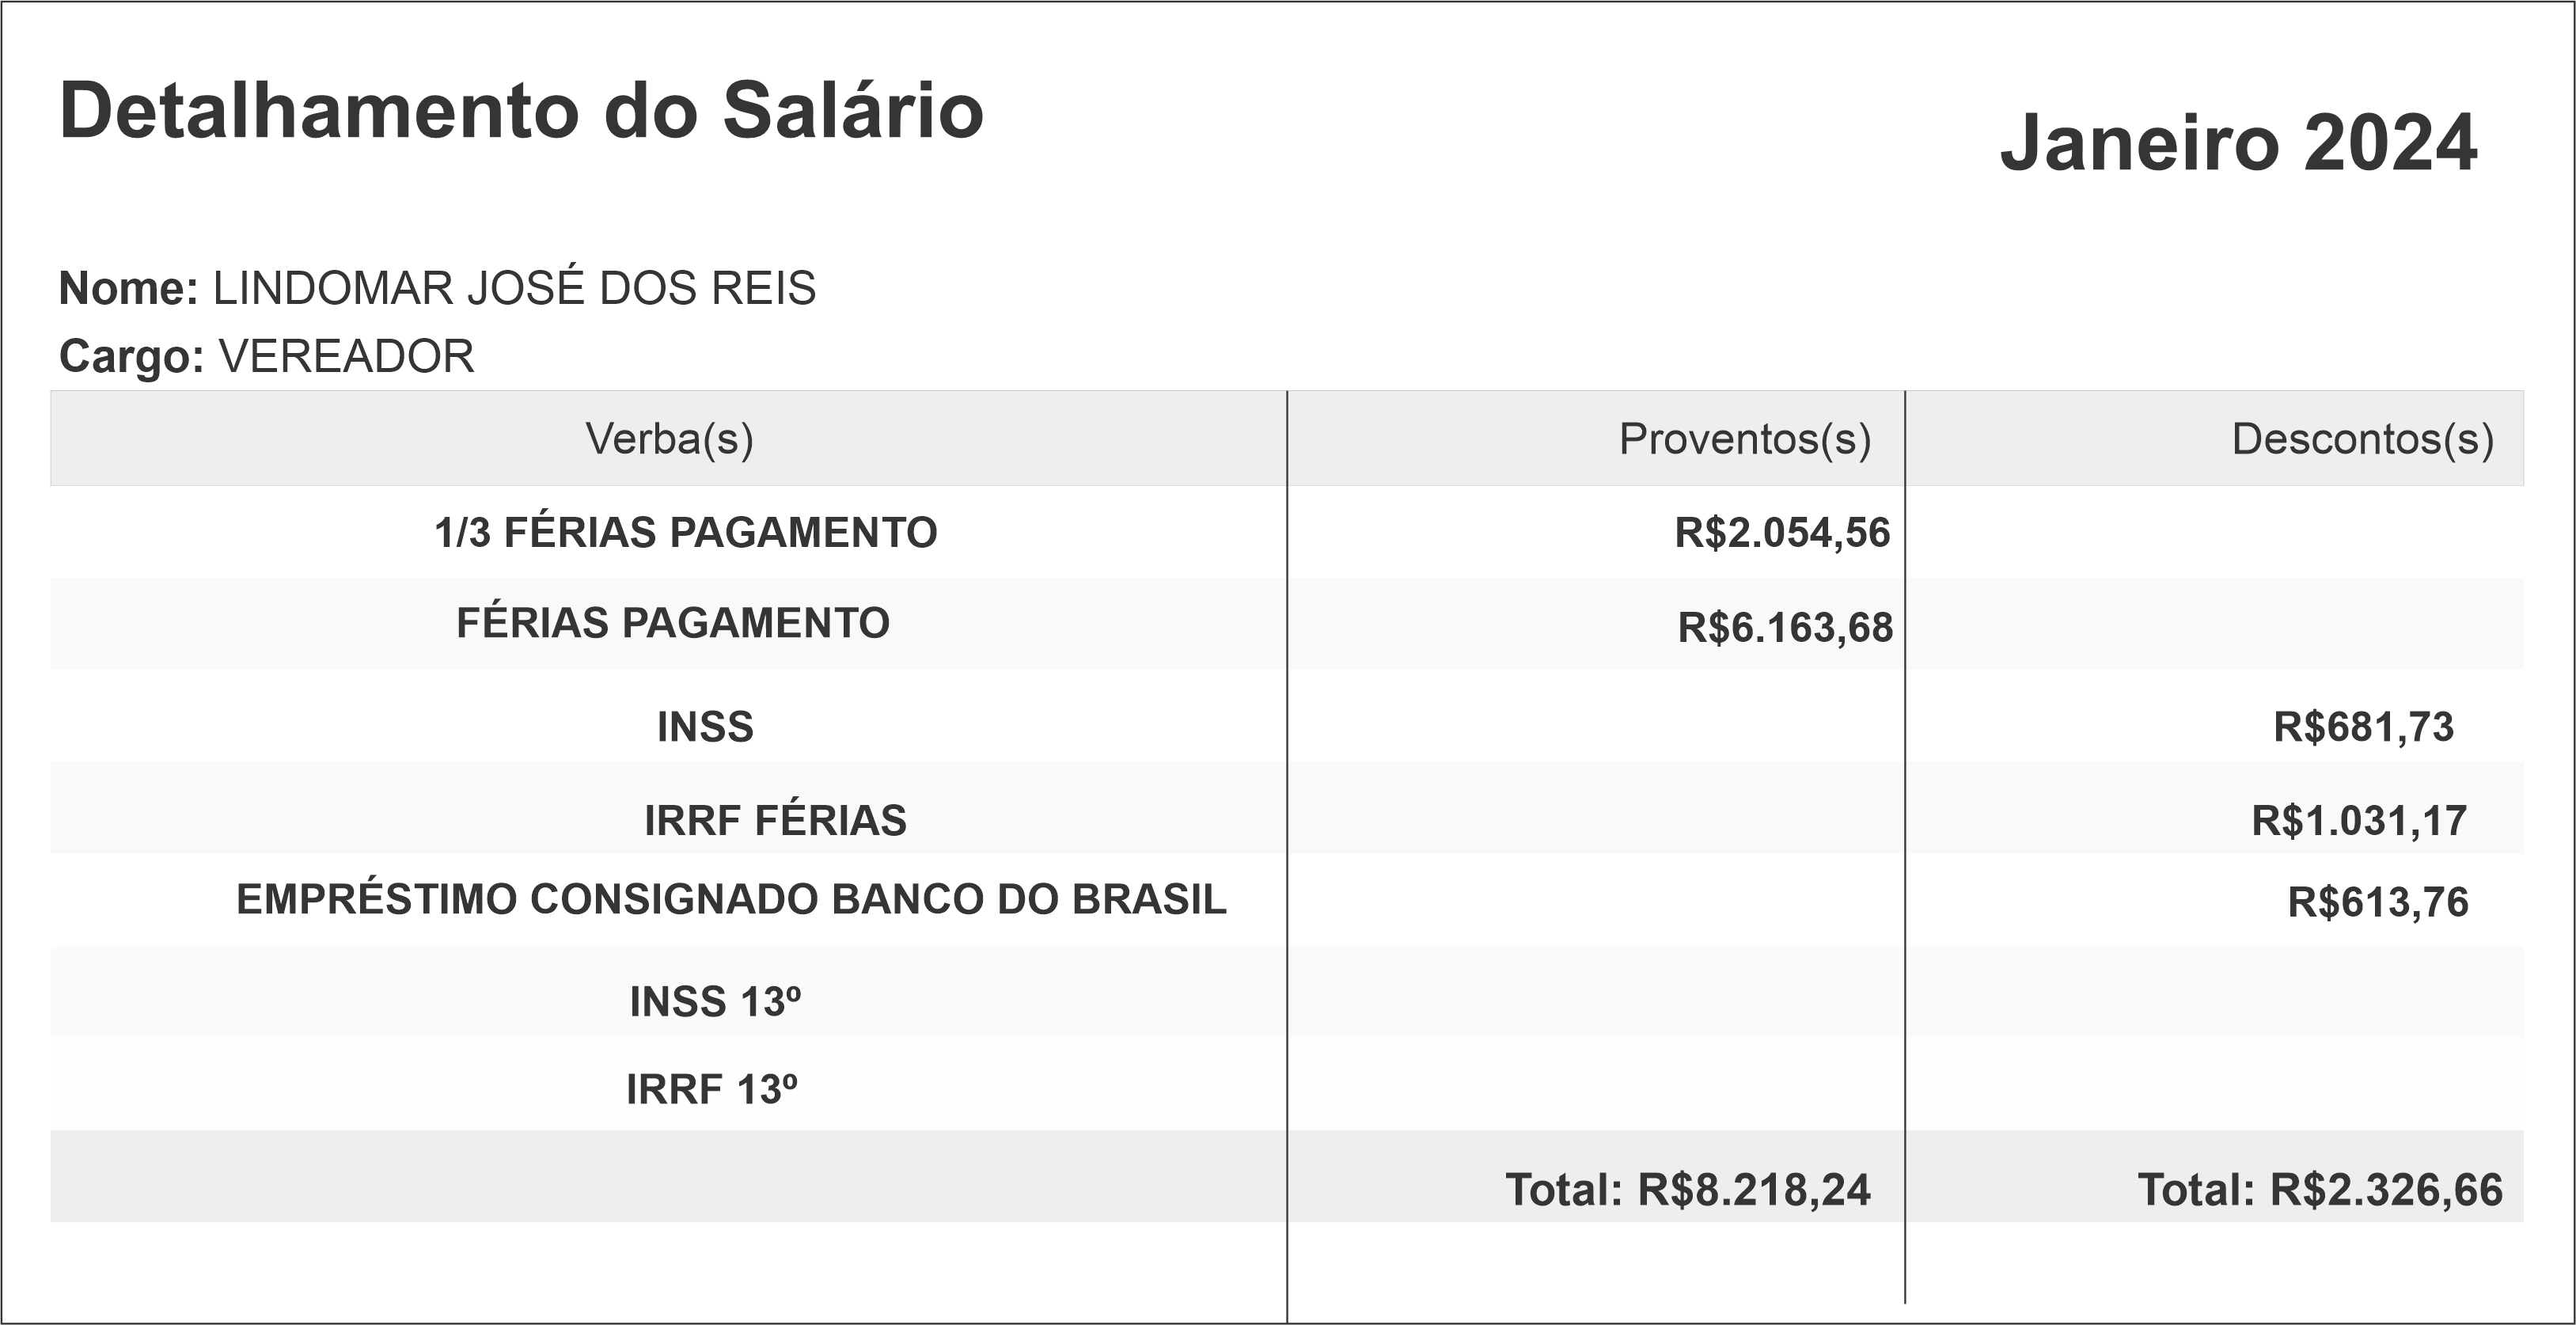Click the R$681,73 INSS discount value

click(x=2363, y=727)
